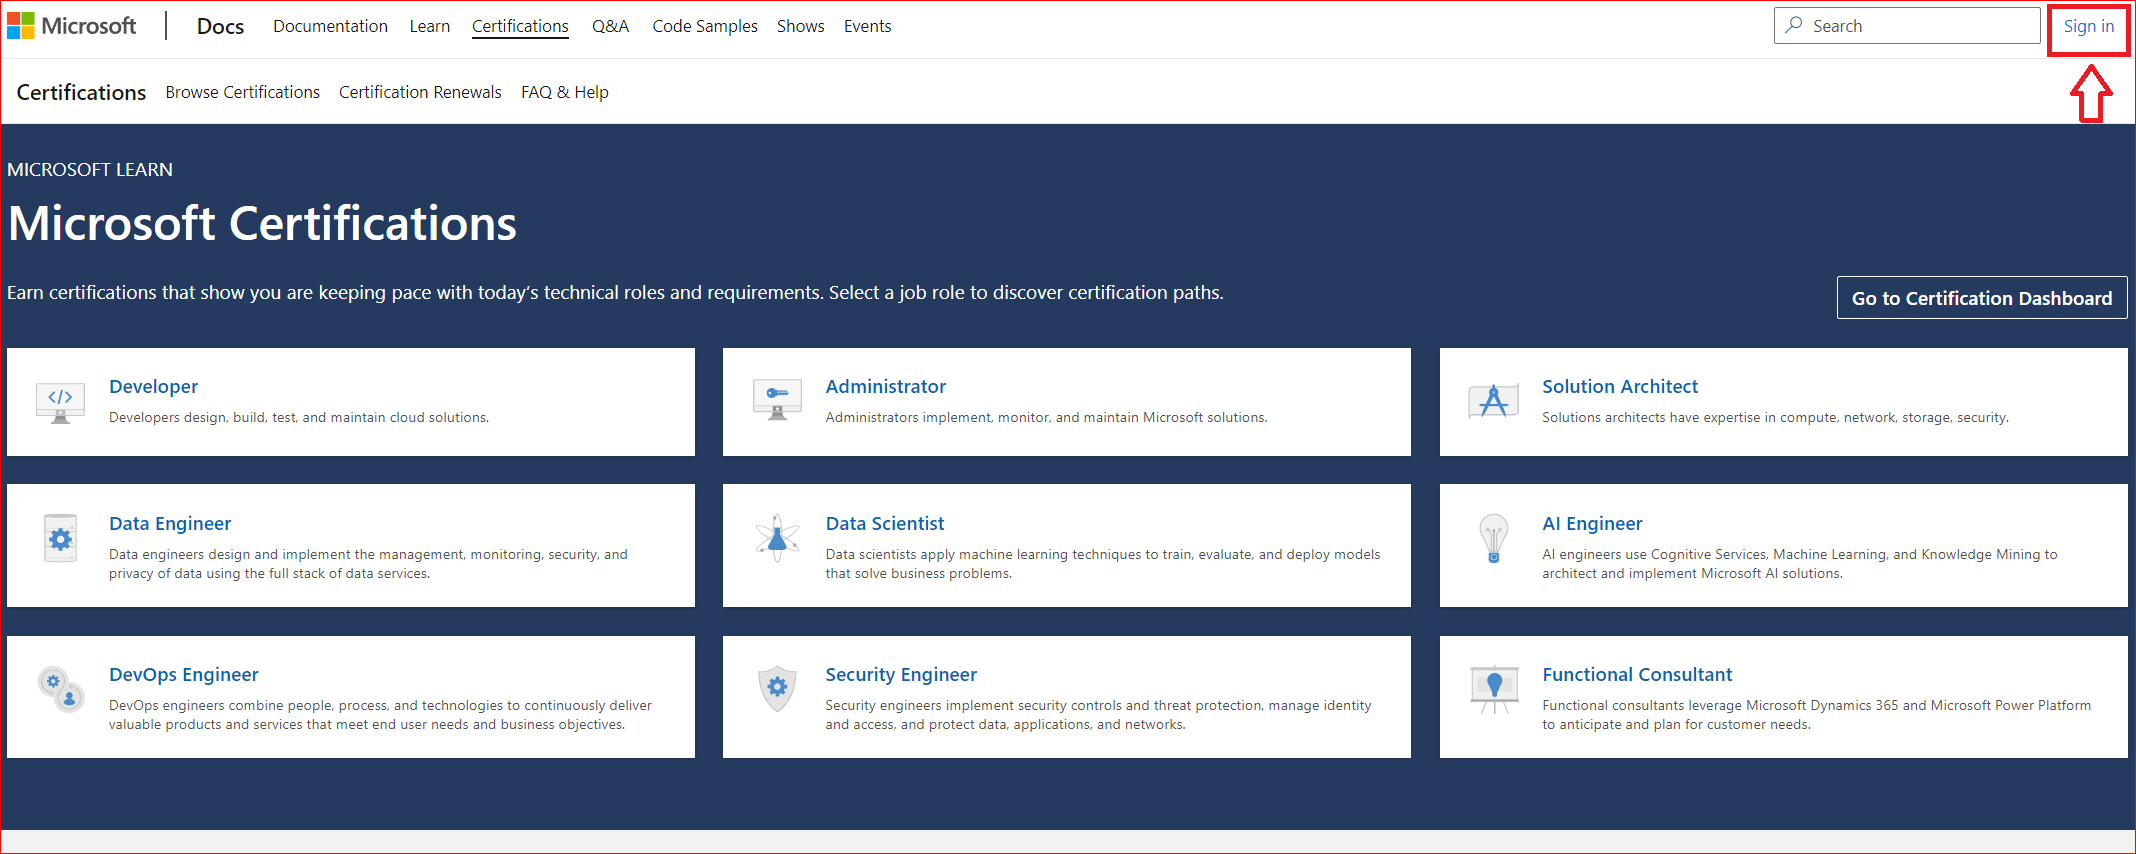2136x854 pixels.
Task: Click 'Functional consultants leverage Microsoft Dynamics' description
Action: point(1816,715)
